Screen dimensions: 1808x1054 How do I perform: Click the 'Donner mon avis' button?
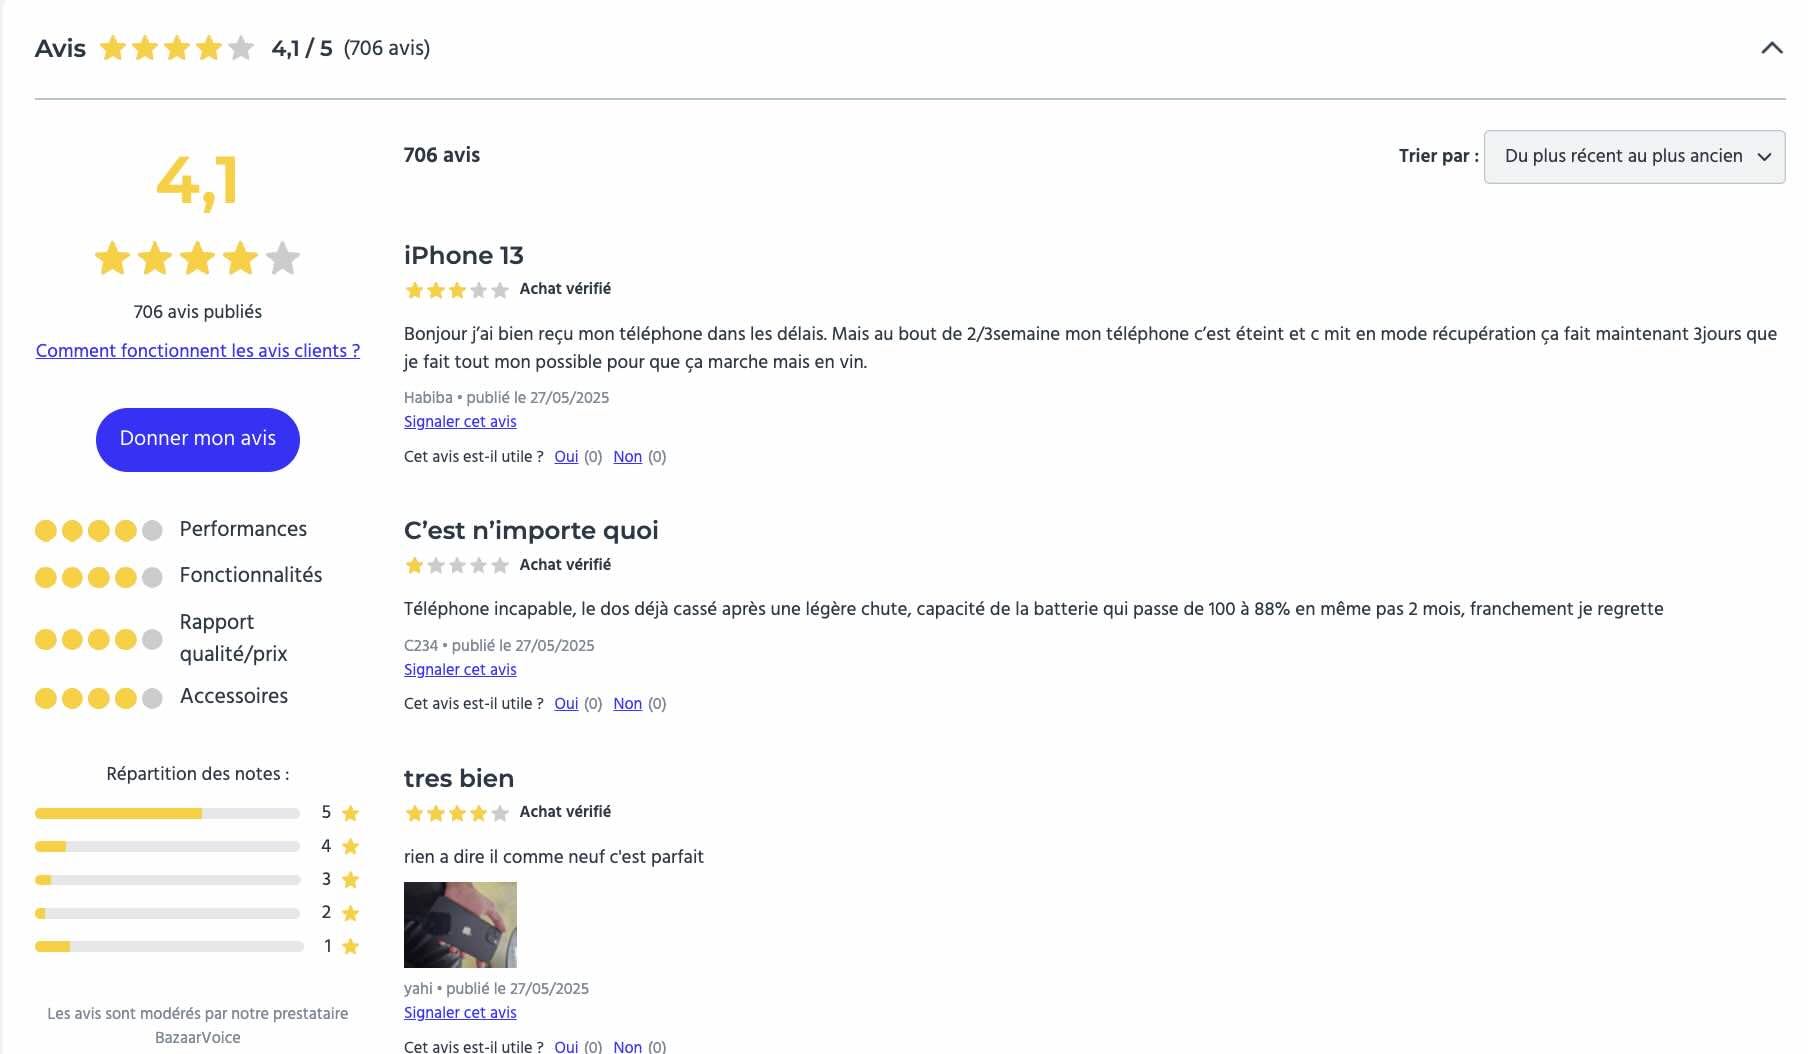pos(198,439)
